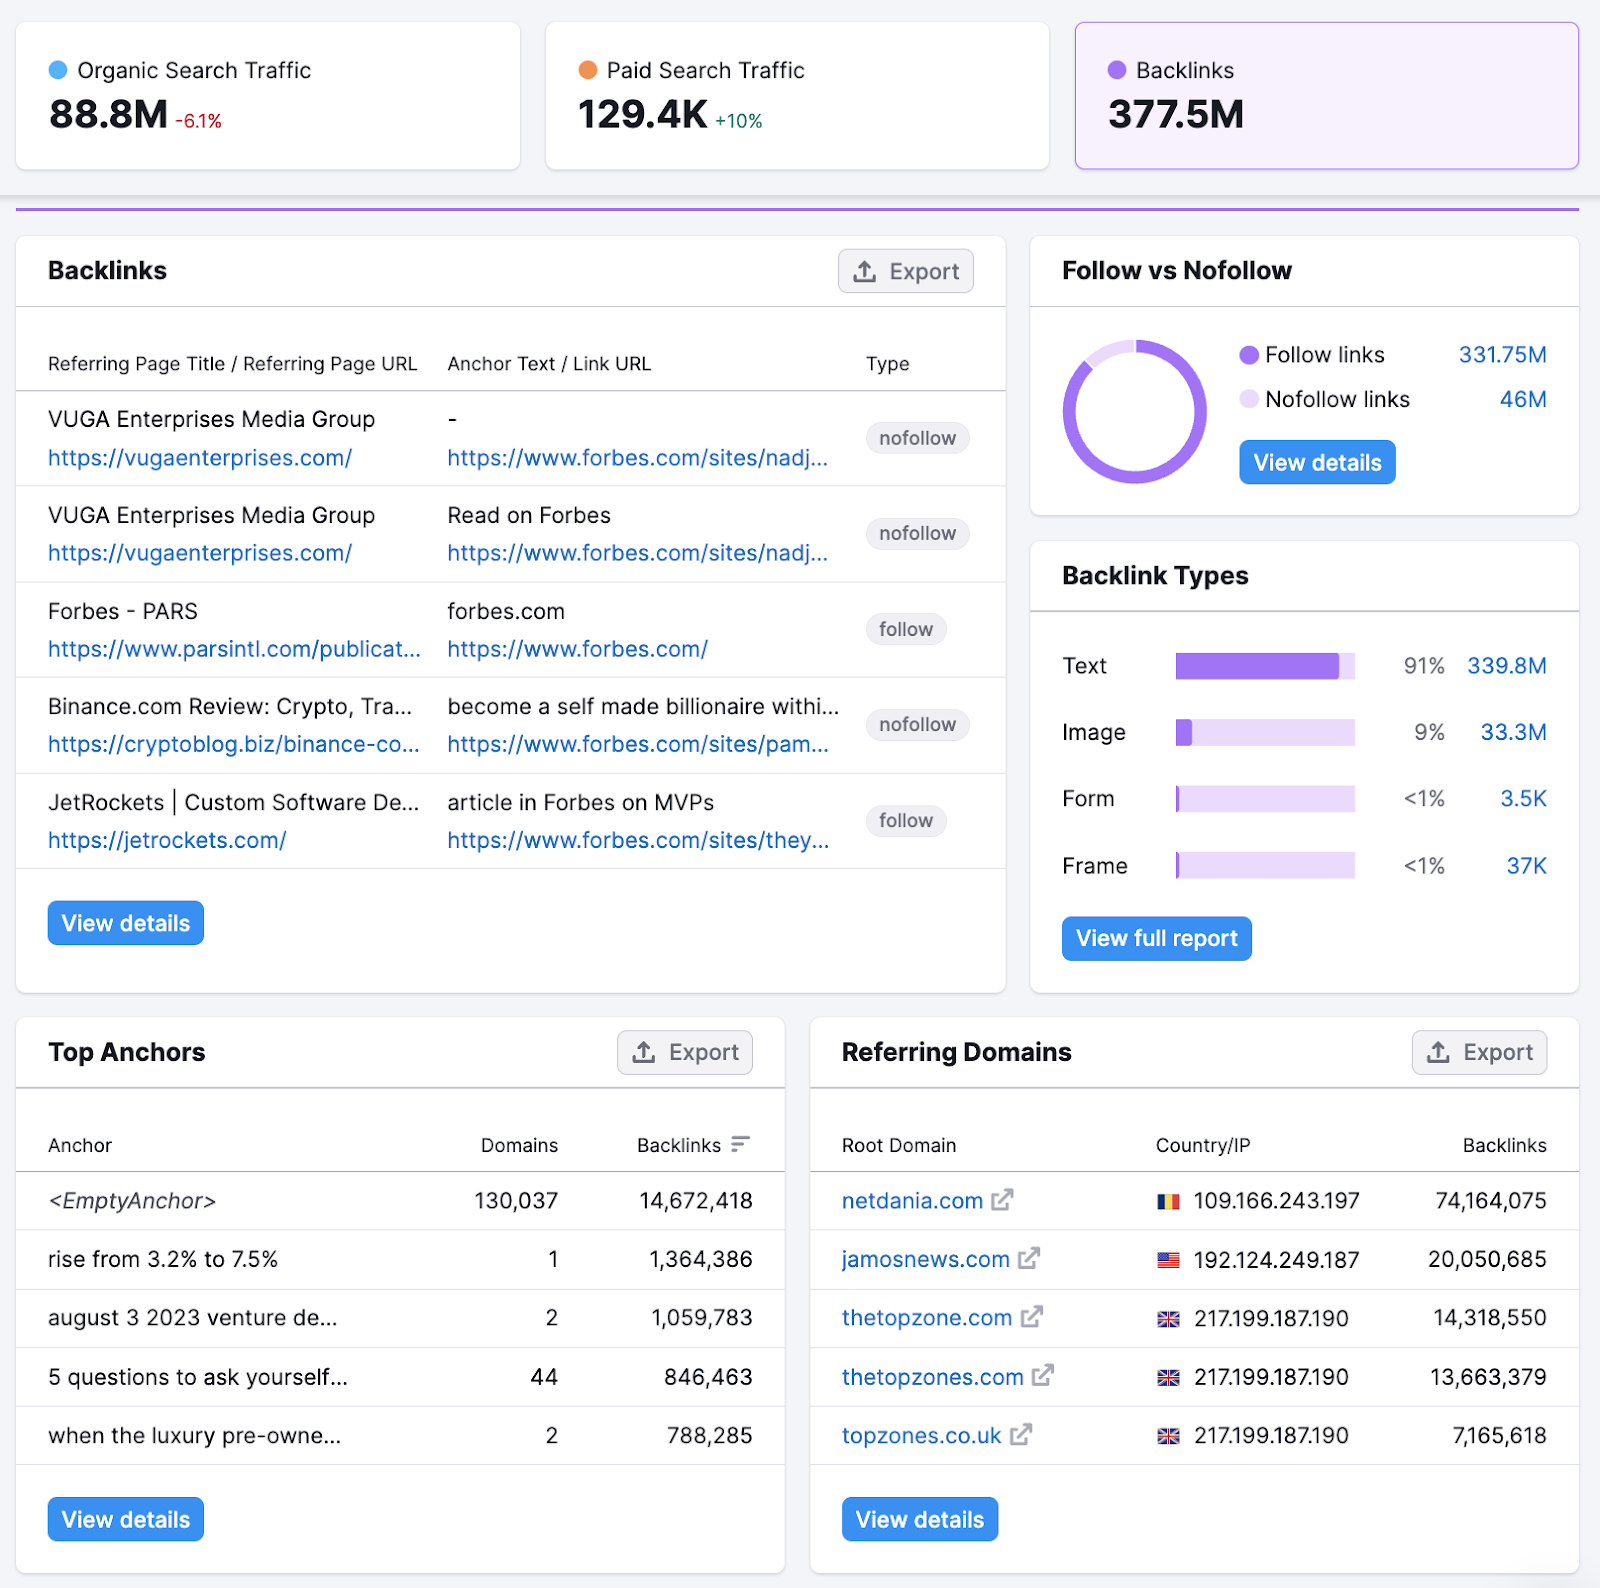Select the Paid Search Traffic card

pyautogui.click(x=795, y=95)
